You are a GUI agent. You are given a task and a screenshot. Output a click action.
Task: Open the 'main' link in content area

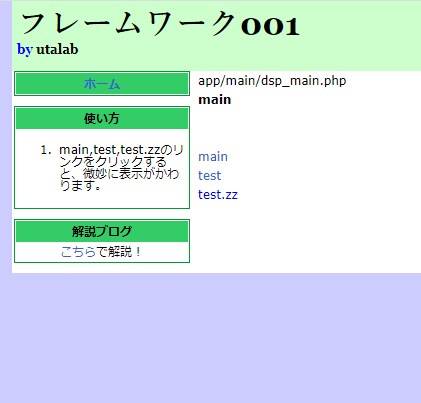click(213, 157)
